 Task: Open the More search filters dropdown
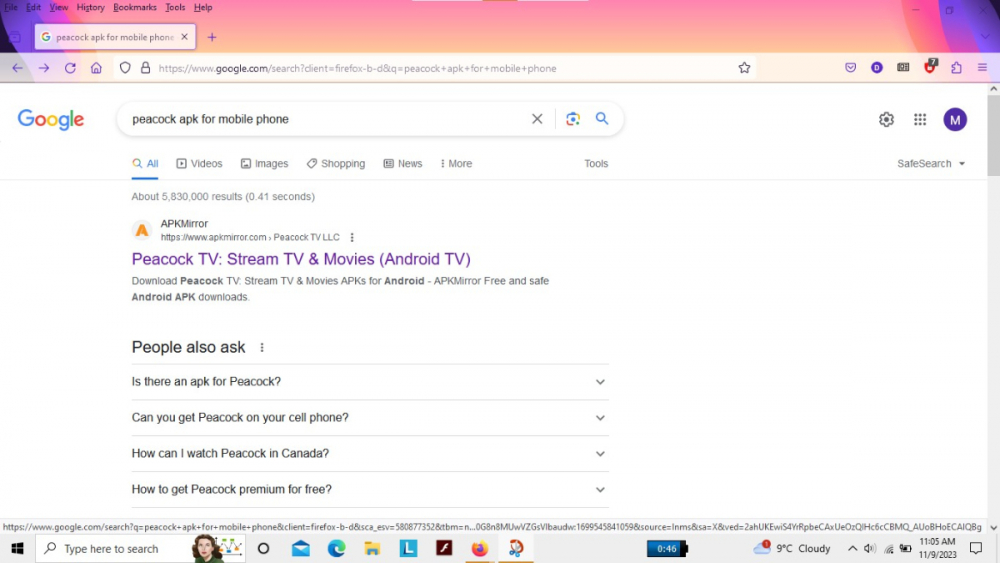(x=456, y=163)
